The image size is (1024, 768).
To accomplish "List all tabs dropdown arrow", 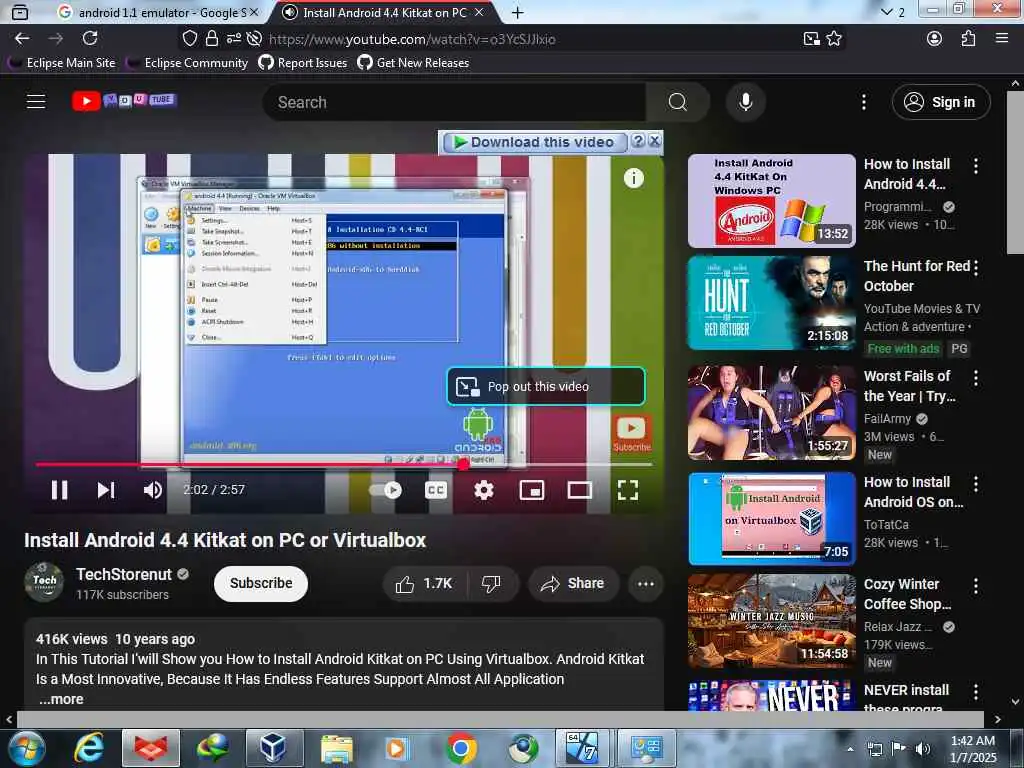I will point(886,12).
